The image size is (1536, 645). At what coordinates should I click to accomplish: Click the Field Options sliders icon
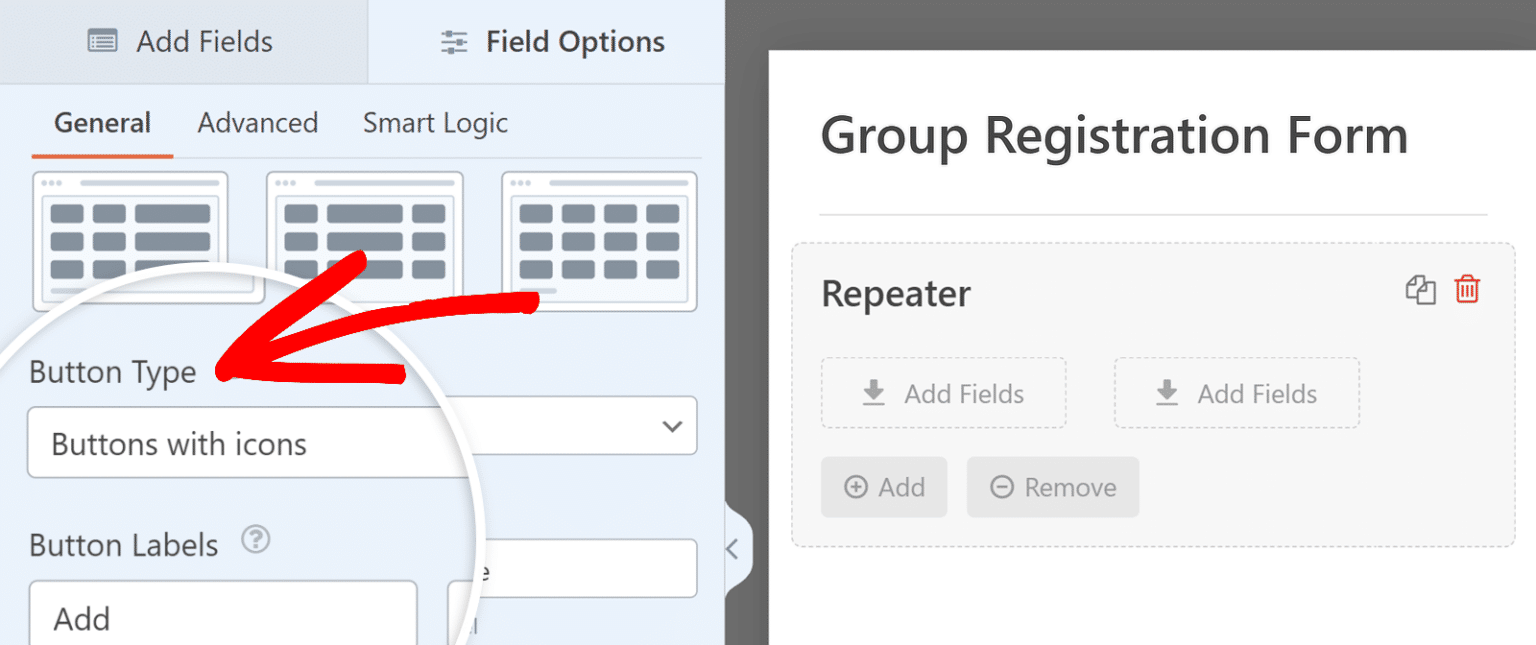(x=452, y=42)
